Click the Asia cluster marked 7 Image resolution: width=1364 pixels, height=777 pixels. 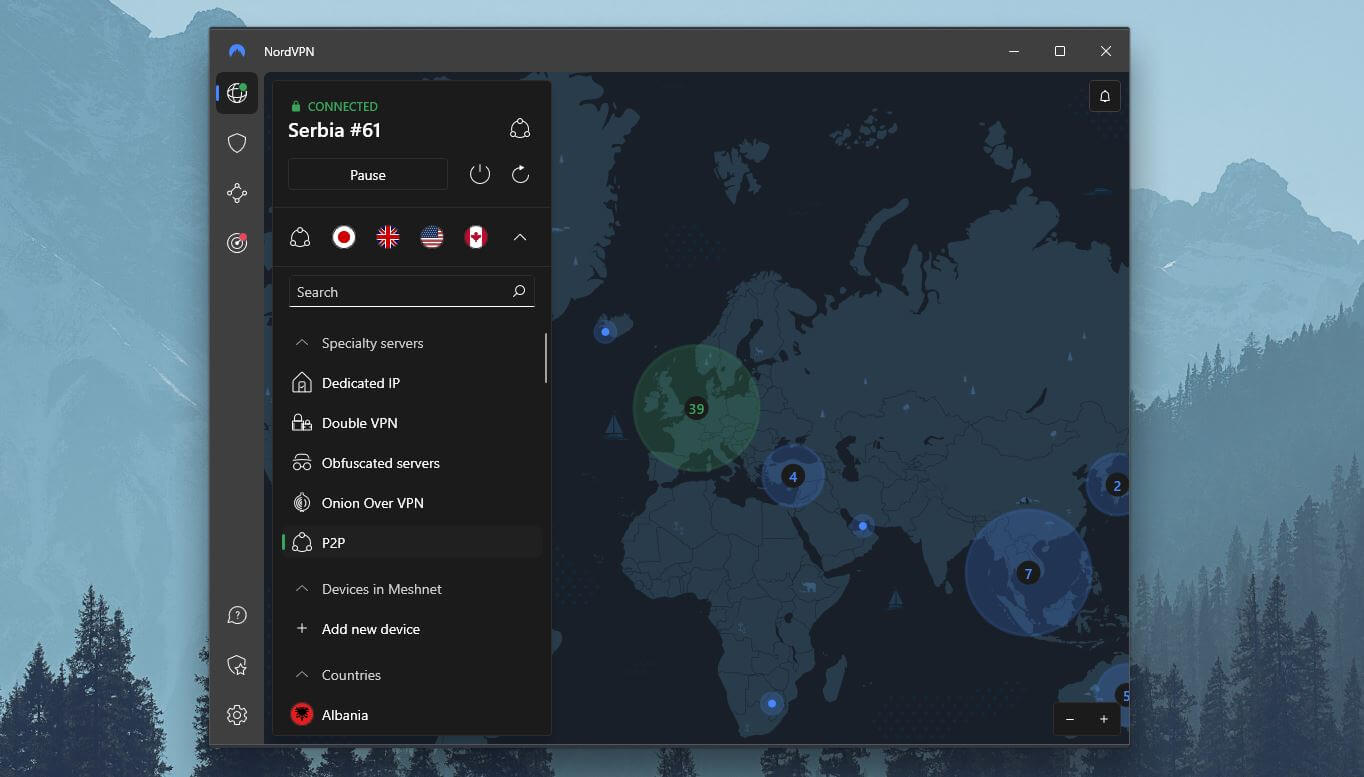tap(1028, 573)
